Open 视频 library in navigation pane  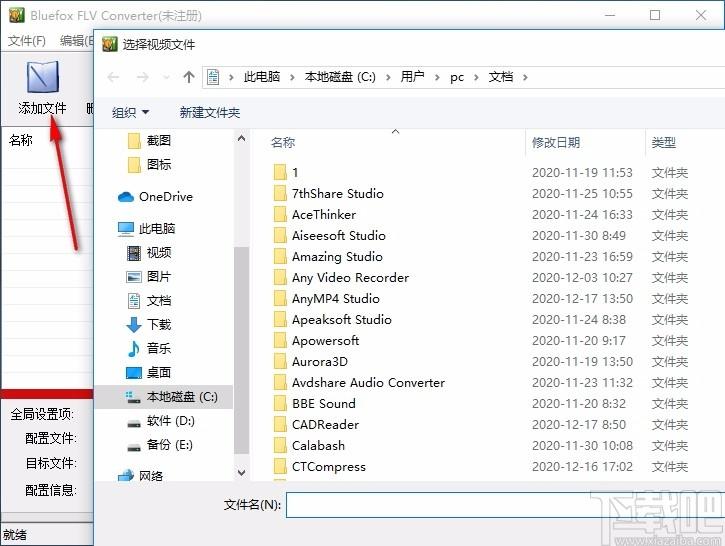(x=149, y=252)
